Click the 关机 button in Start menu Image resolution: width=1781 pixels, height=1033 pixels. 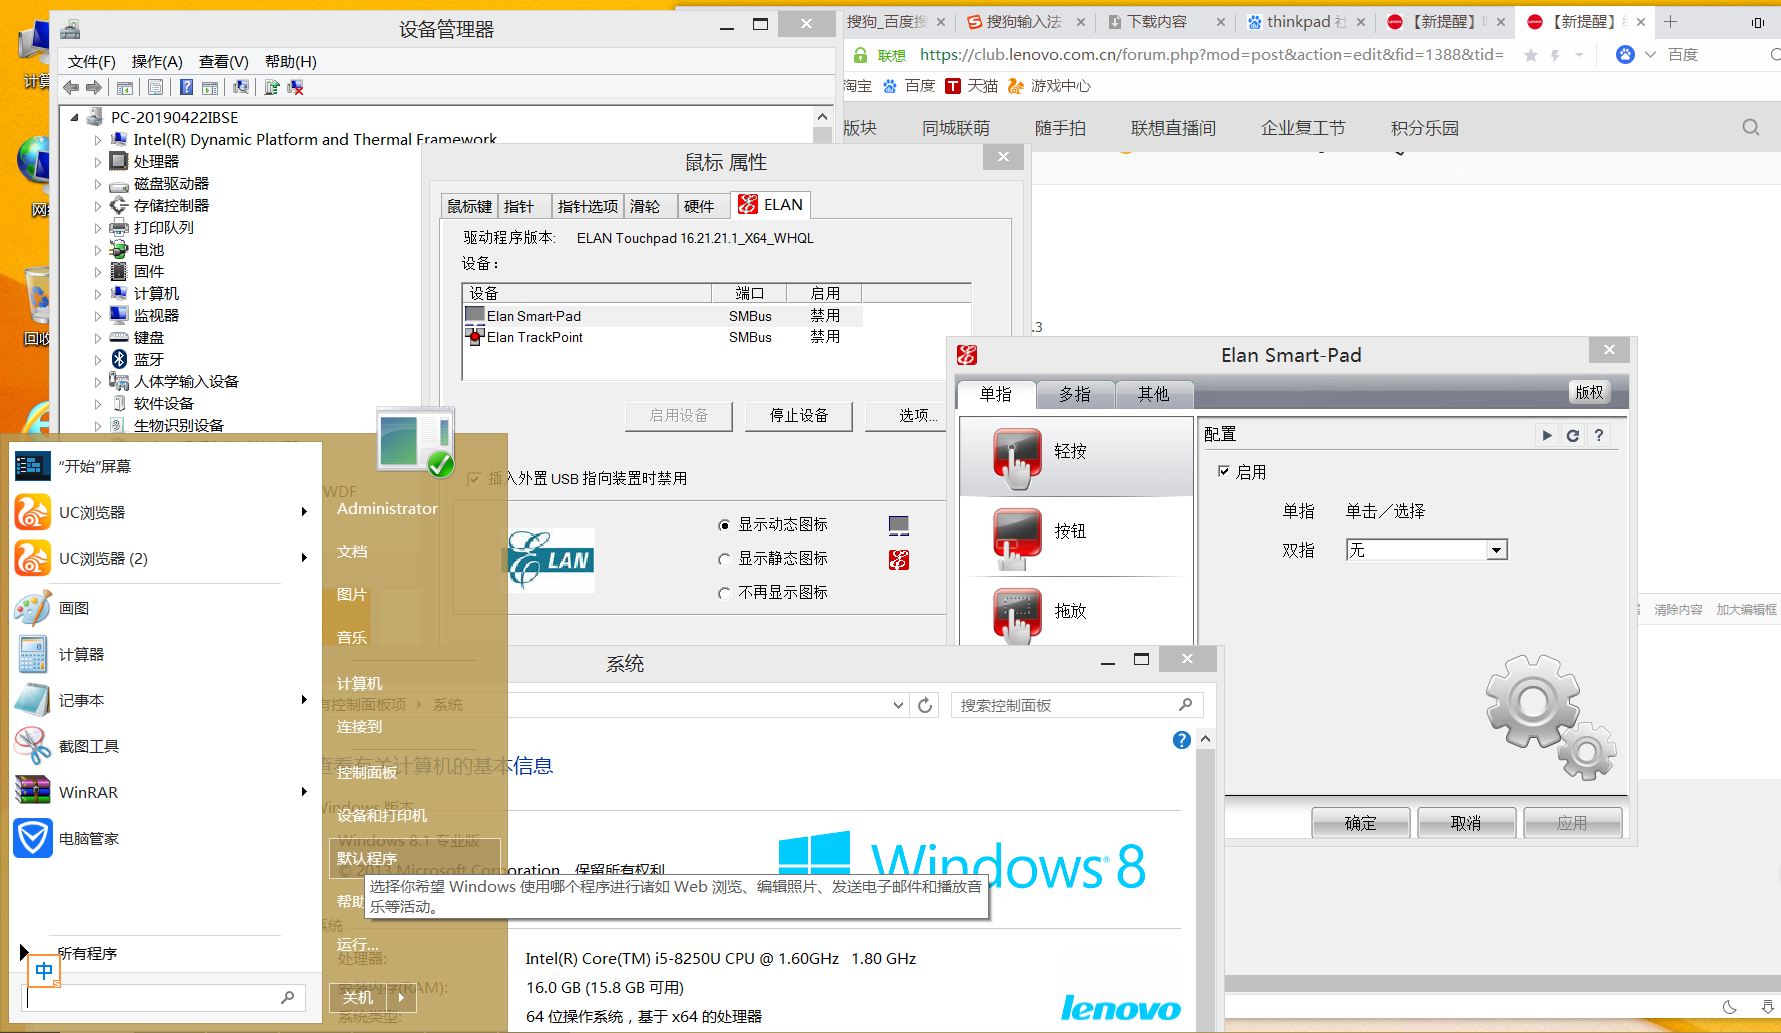tap(358, 997)
